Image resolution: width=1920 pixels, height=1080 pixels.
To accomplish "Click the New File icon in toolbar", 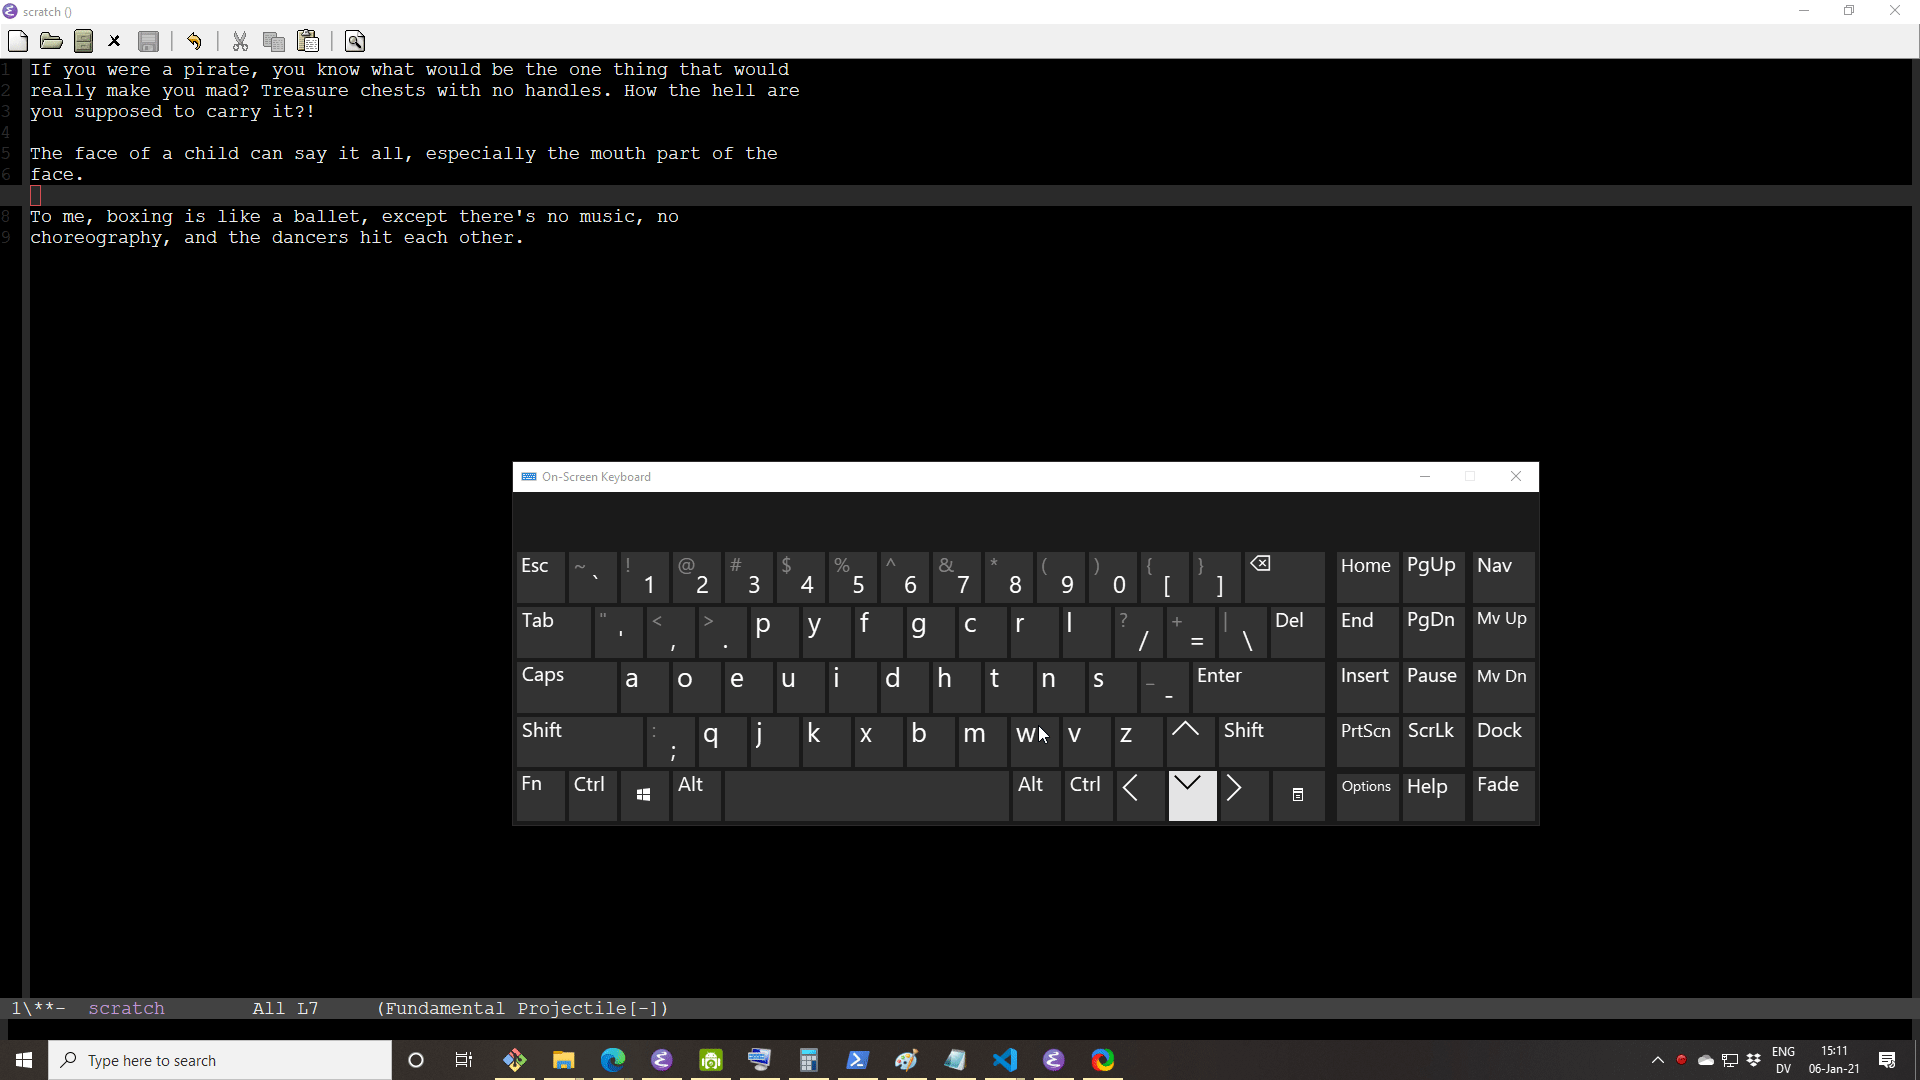I will [17, 41].
